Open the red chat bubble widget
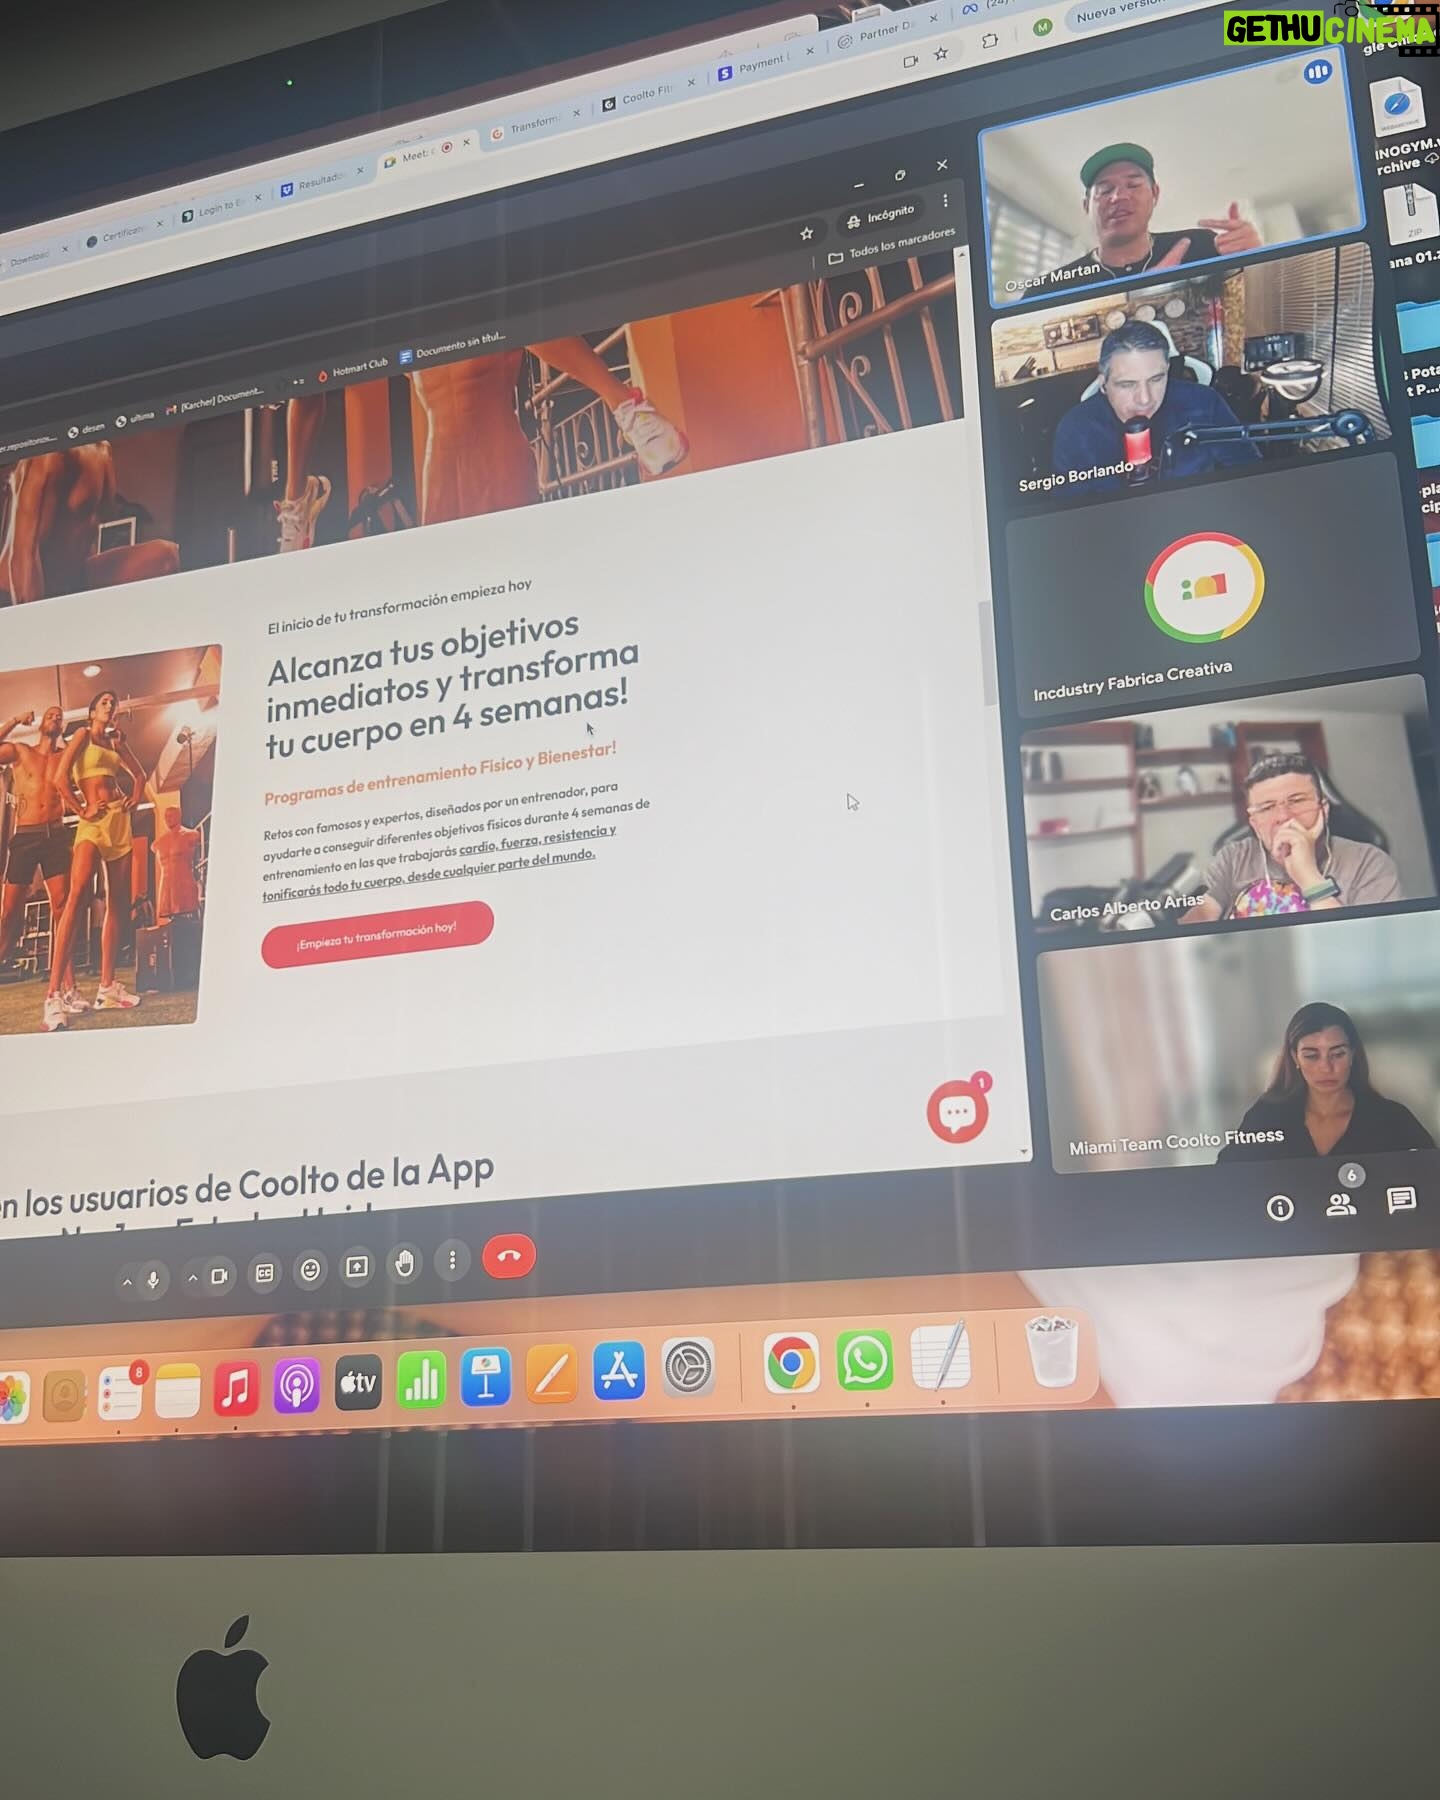 957,1111
